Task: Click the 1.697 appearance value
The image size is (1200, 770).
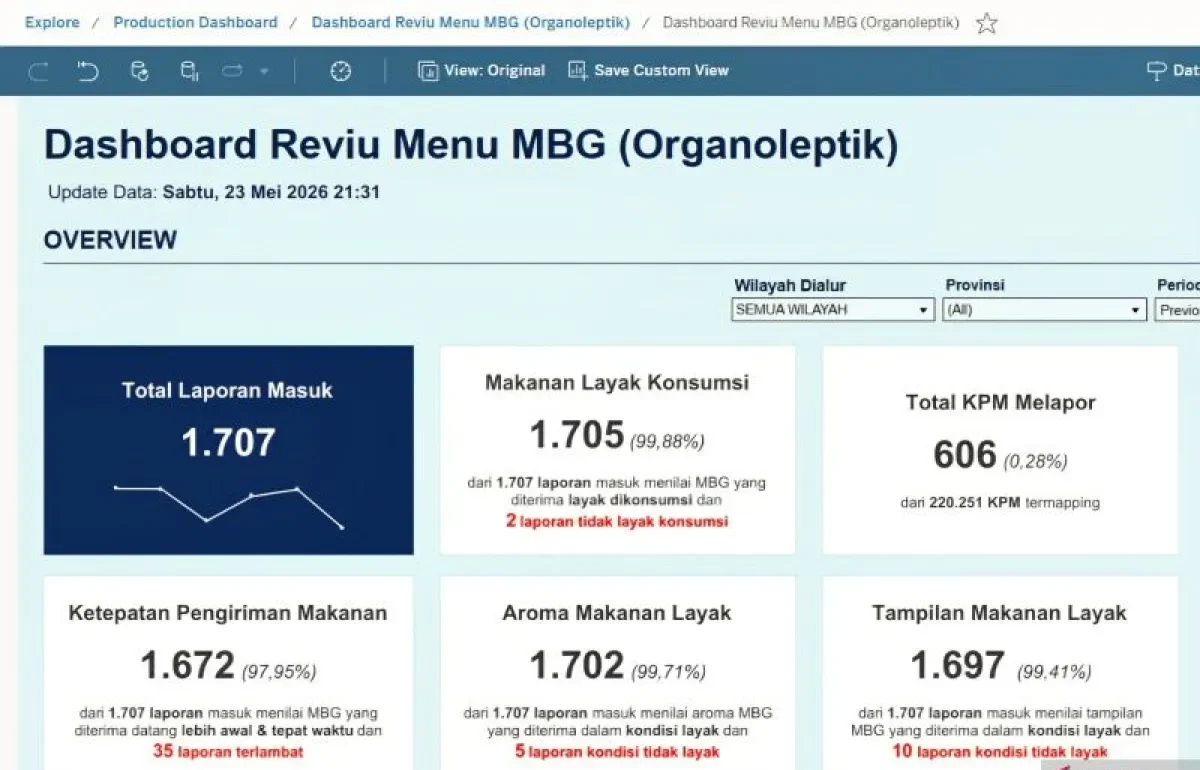Action: 958,665
